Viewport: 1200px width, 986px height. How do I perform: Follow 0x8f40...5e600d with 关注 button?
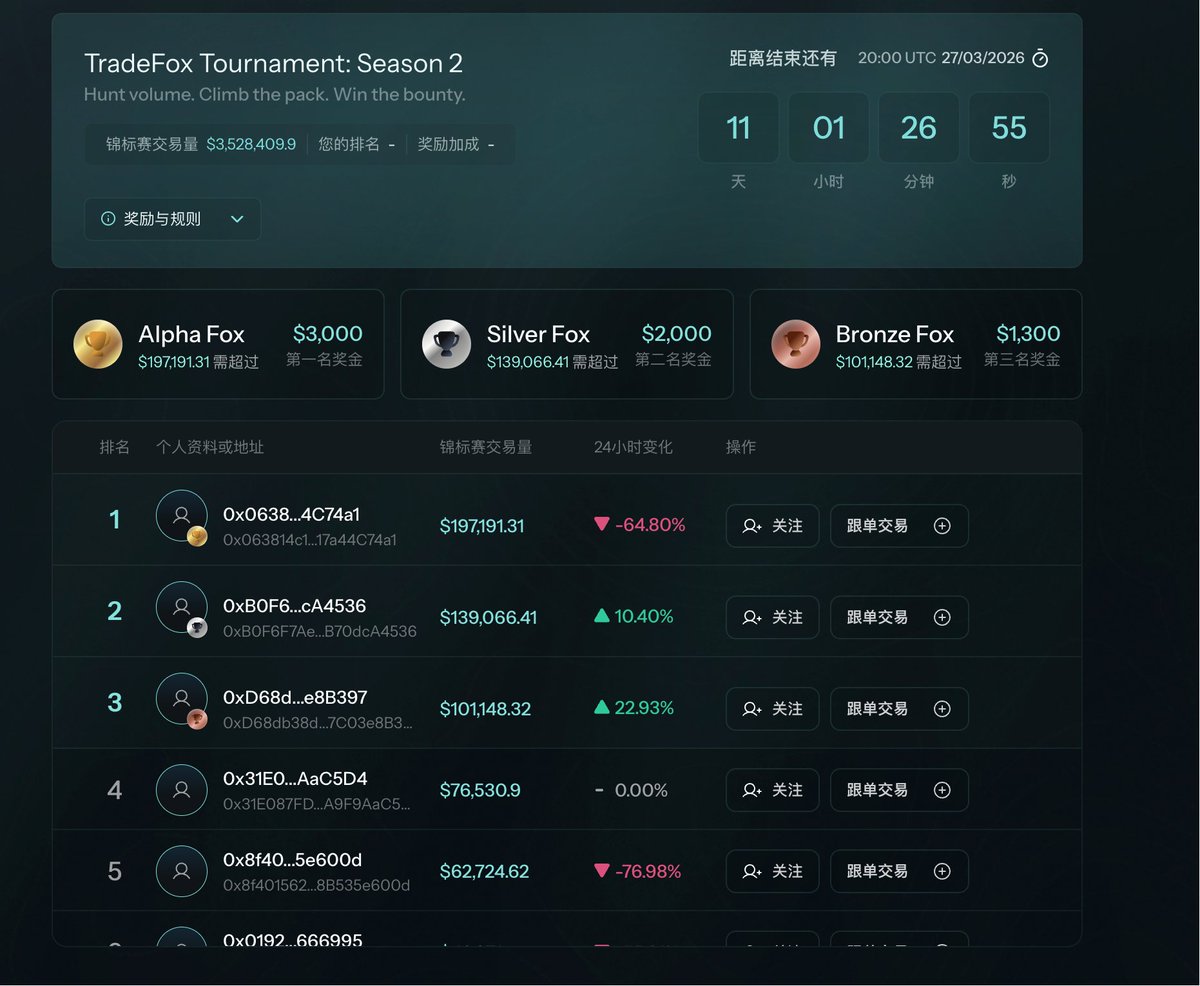[772, 871]
